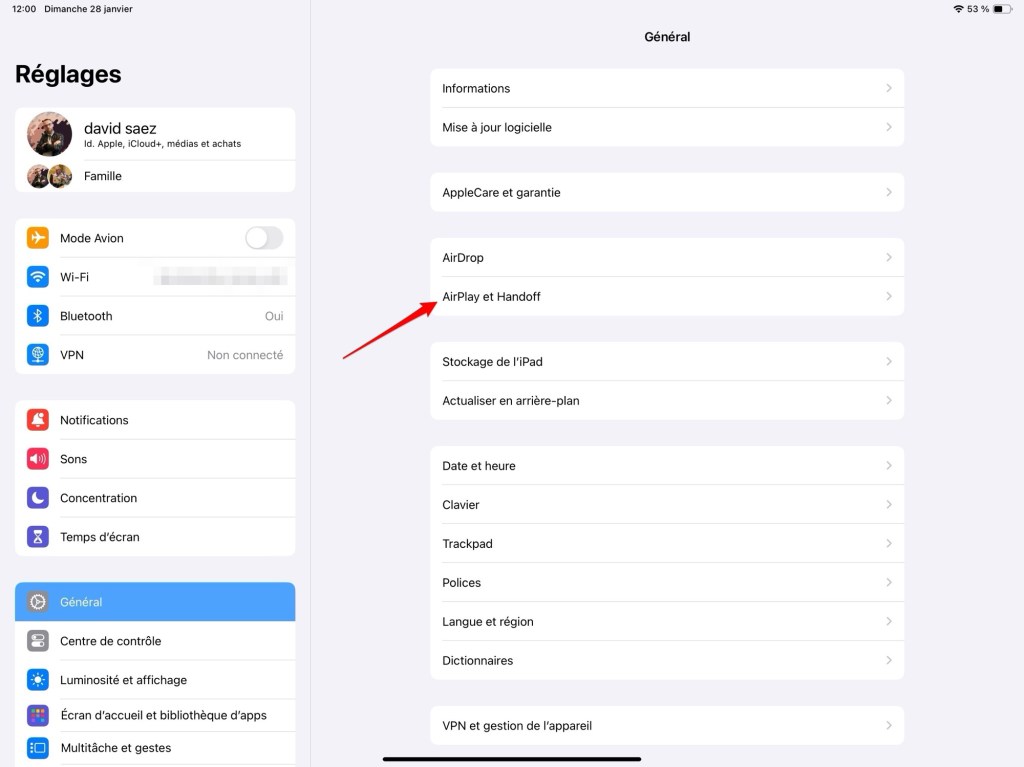
Task: Tap Luminosité et affichage sun icon
Action: [x=38, y=680]
